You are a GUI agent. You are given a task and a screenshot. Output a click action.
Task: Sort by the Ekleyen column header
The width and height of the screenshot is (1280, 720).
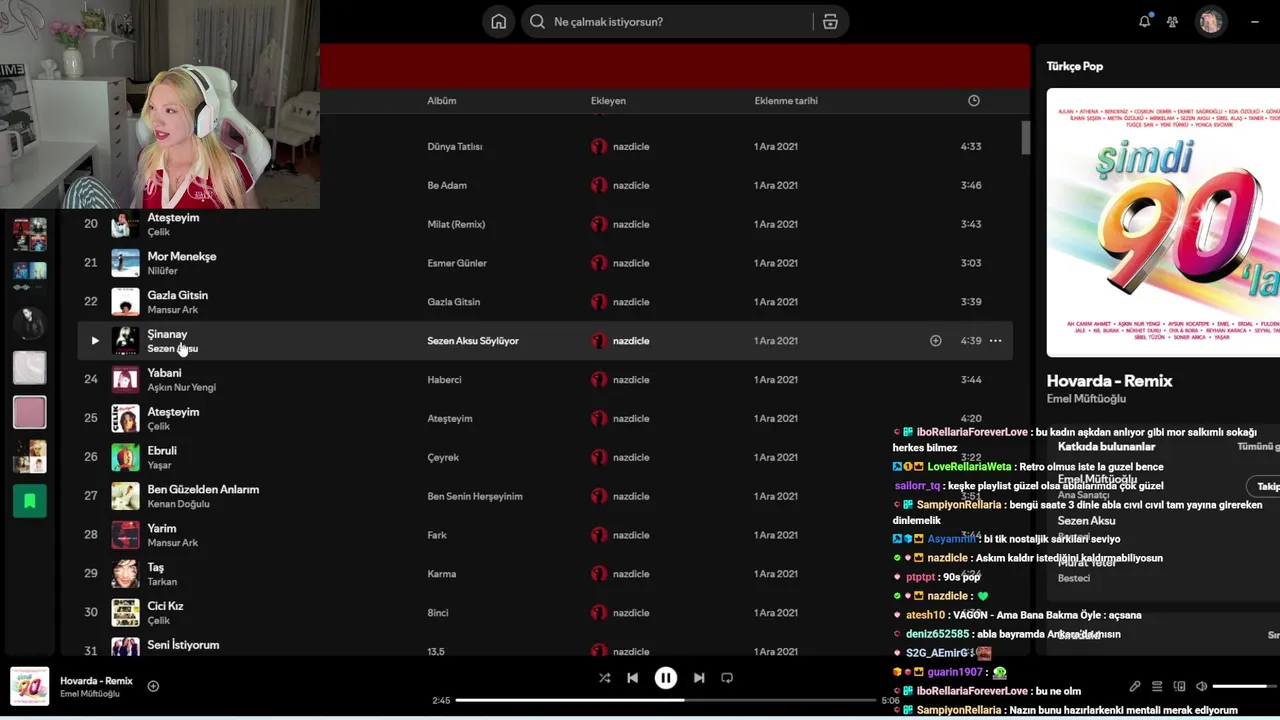point(608,101)
